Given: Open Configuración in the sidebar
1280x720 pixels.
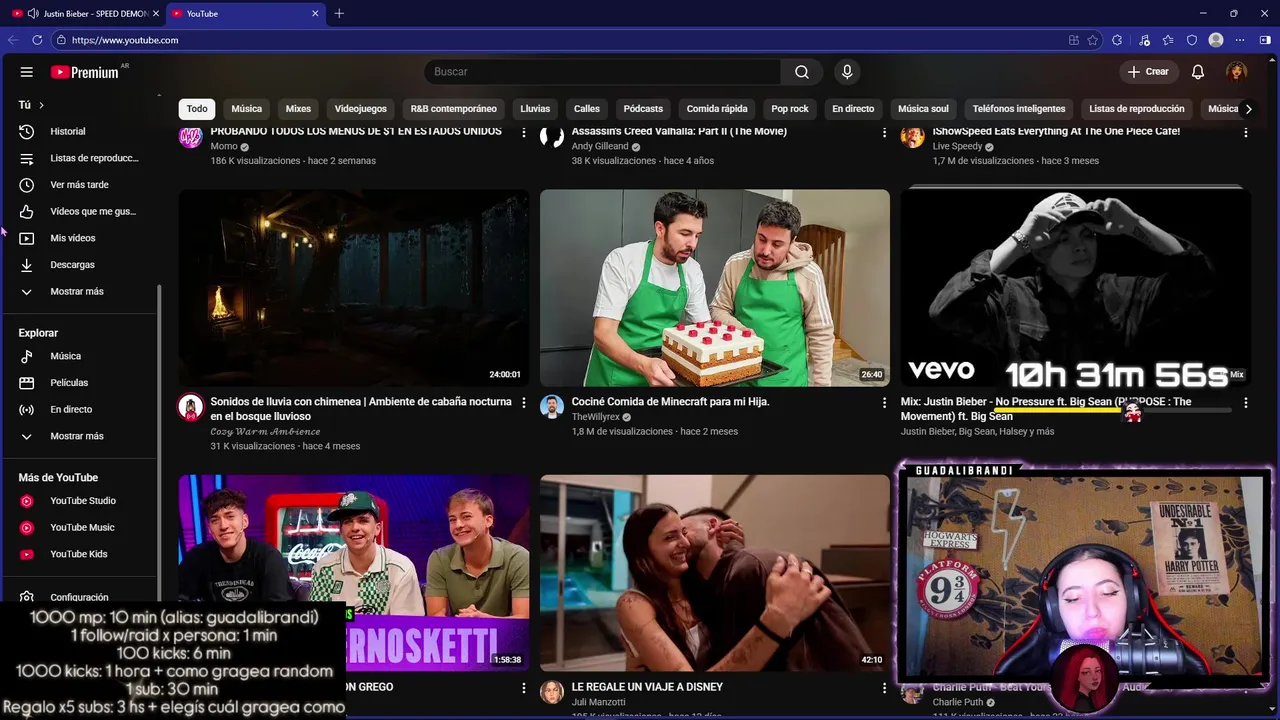Looking at the screenshot, I should (x=80, y=597).
